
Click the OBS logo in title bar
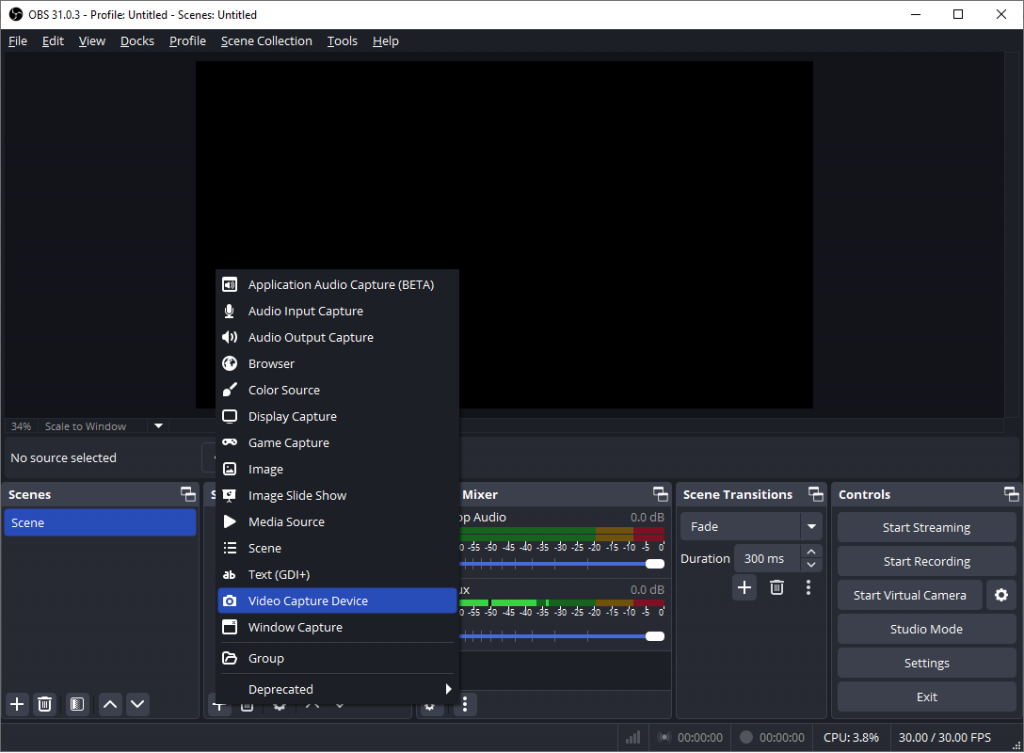coord(16,14)
